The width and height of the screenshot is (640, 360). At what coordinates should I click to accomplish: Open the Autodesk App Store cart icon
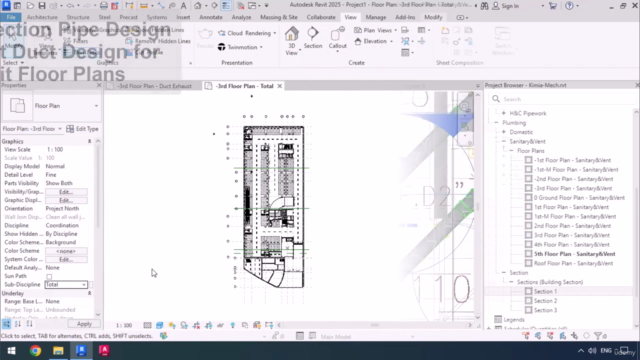[x=553, y=6]
